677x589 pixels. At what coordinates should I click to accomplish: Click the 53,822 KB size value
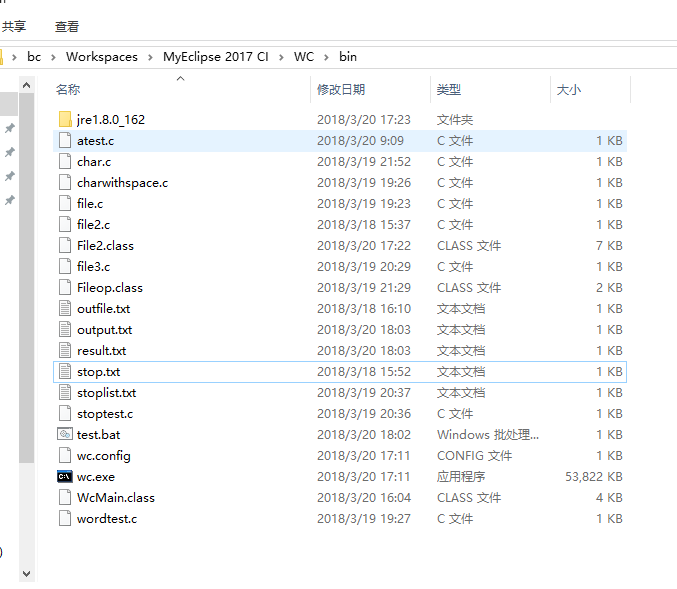pyautogui.click(x=594, y=477)
